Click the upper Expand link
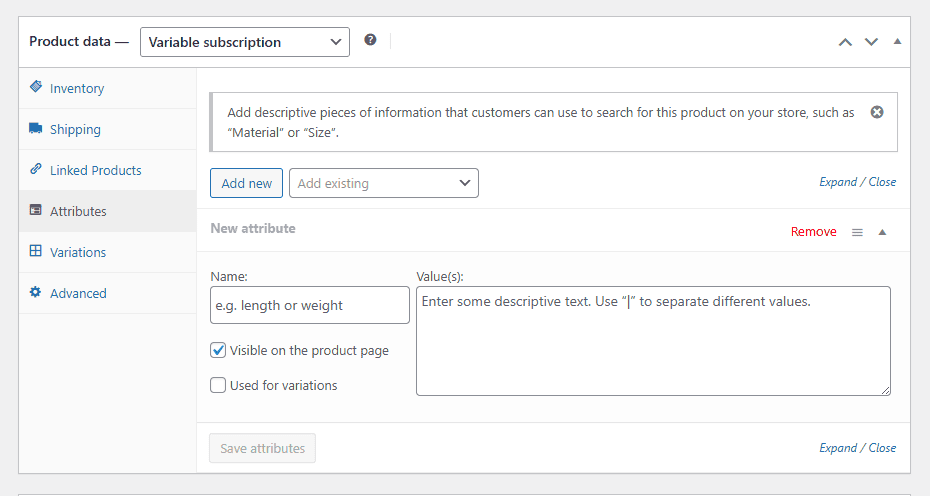The width and height of the screenshot is (930, 496). click(837, 182)
